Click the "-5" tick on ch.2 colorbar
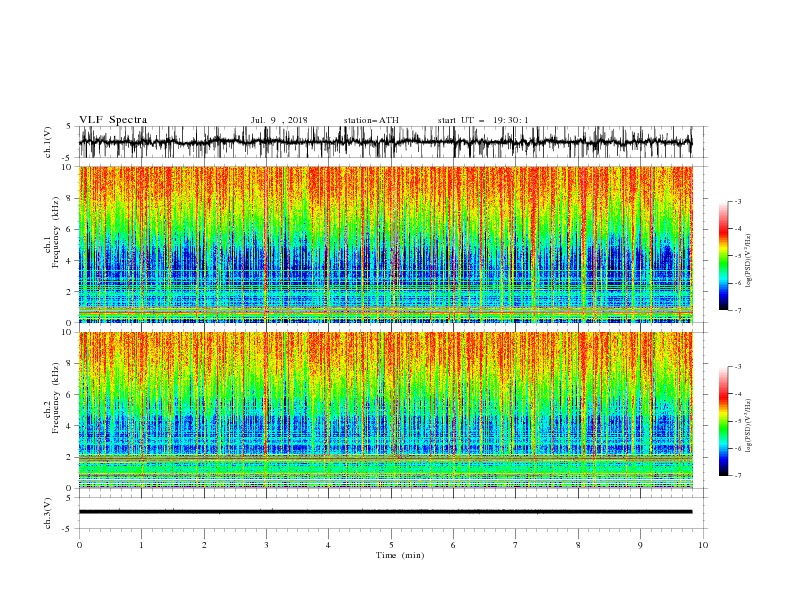 [738, 421]
